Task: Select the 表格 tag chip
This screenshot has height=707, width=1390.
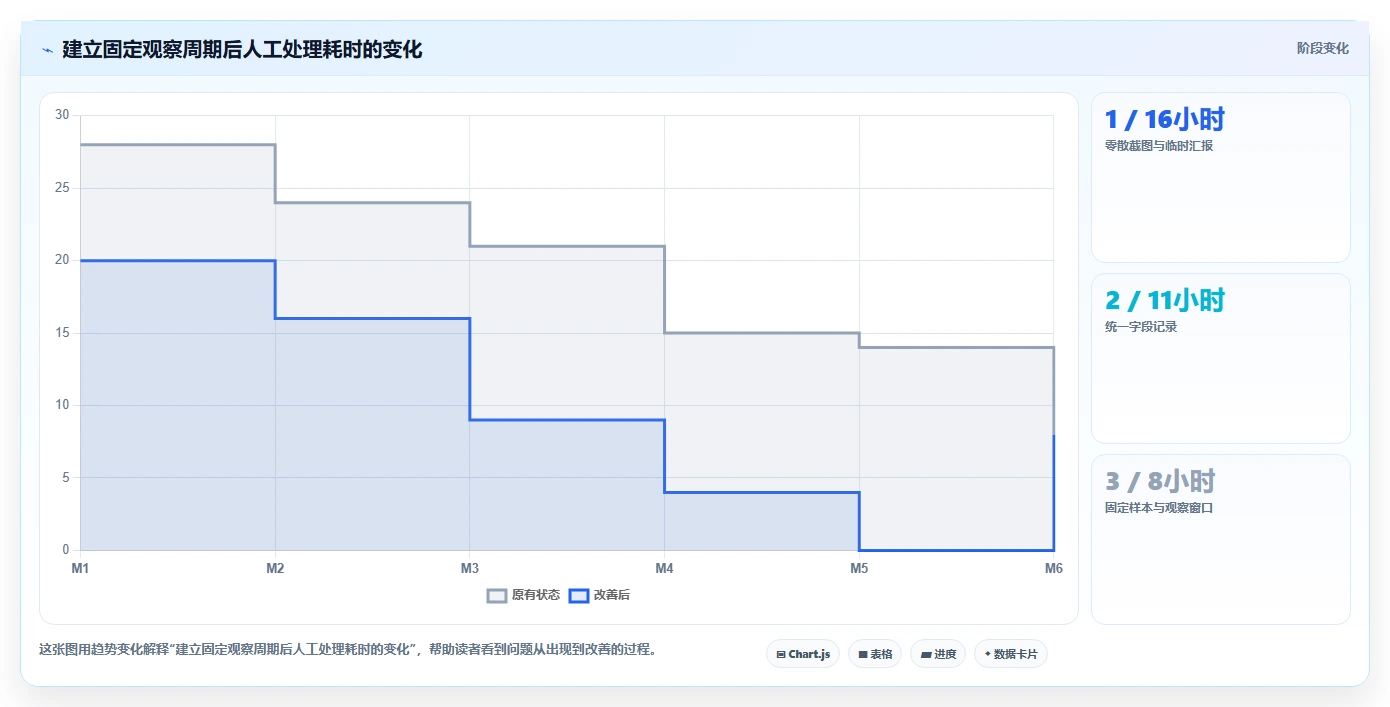Action: pyautogui.click(x=875, y=654)
